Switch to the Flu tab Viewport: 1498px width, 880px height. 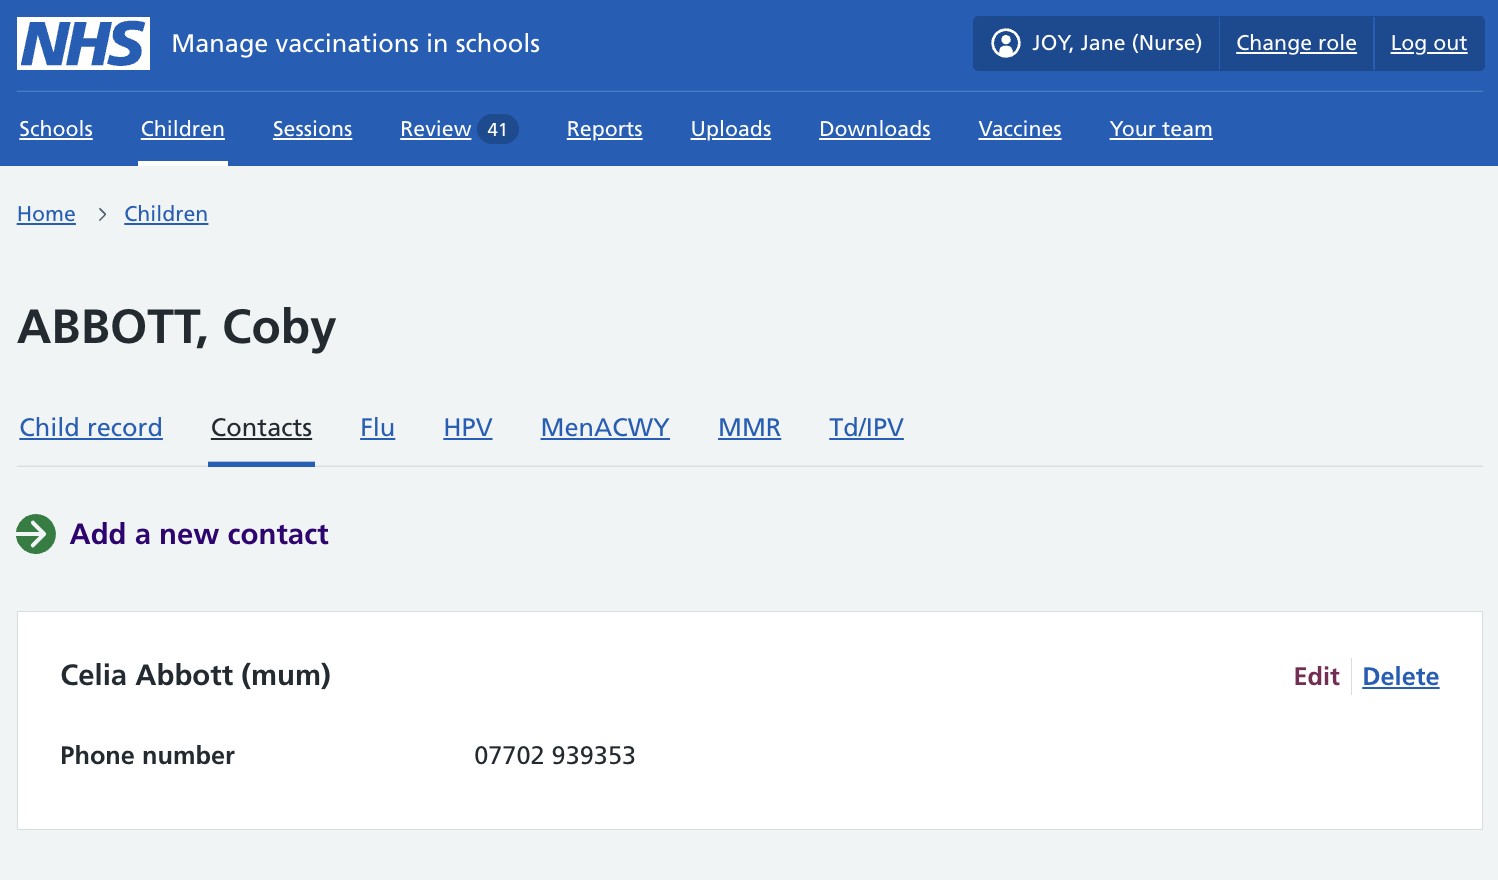(377, 427)
